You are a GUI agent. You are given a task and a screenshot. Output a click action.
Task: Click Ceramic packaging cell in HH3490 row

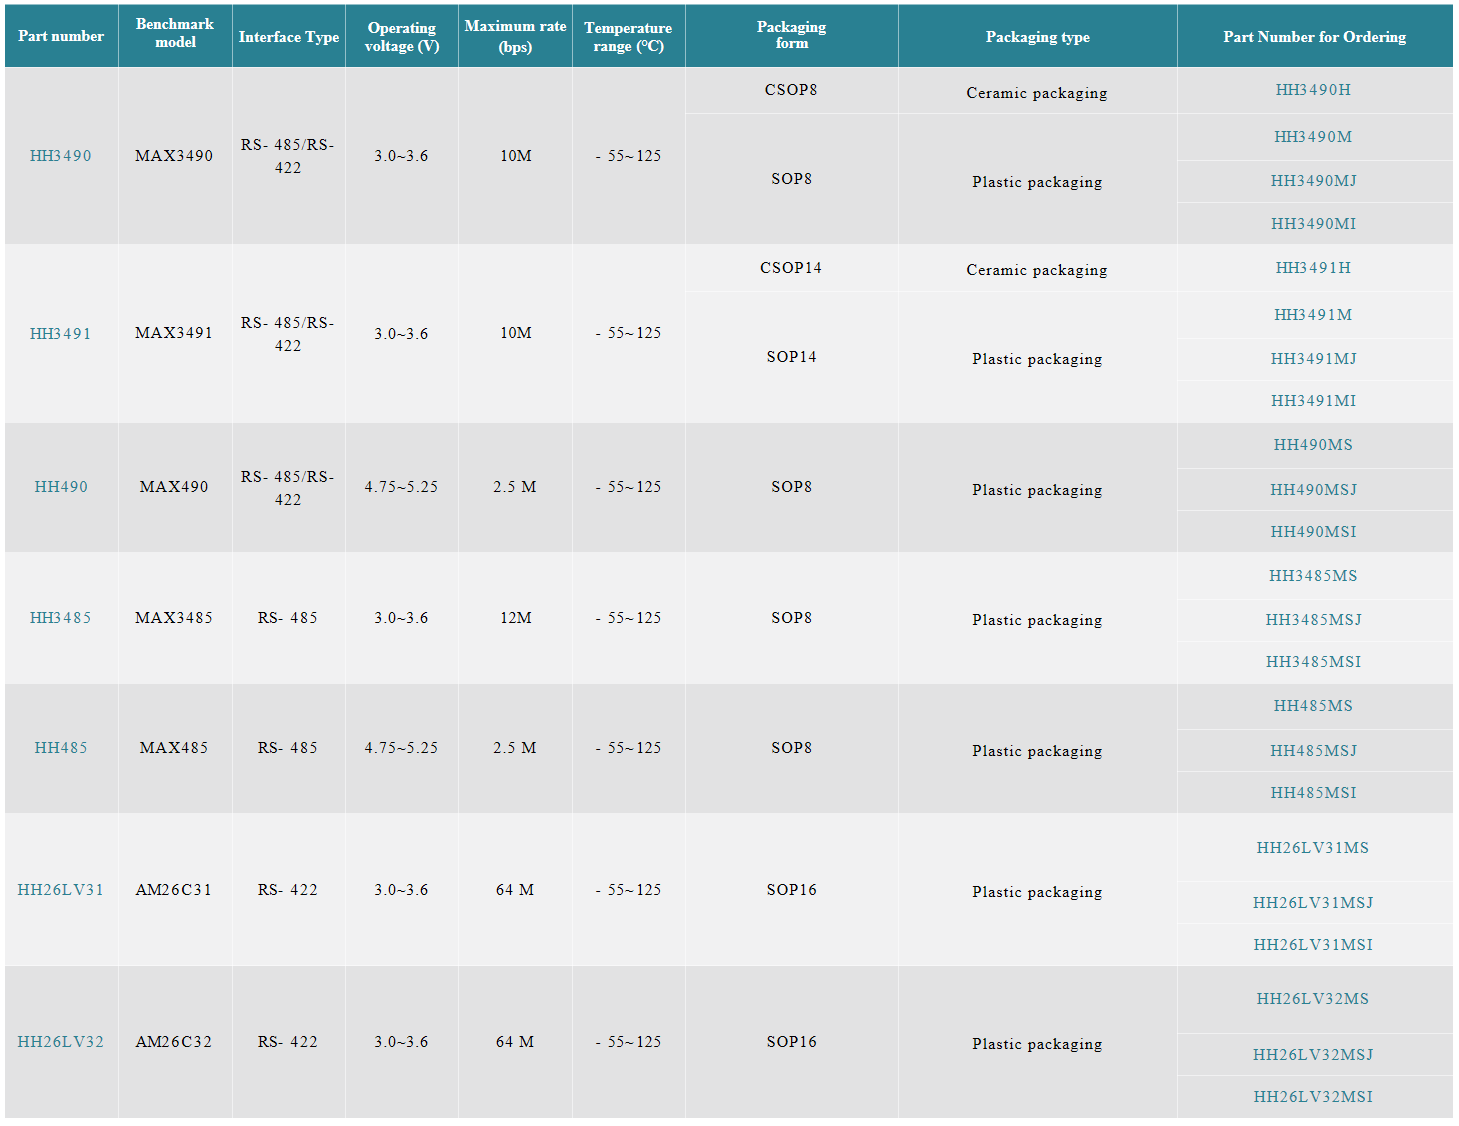(1037, 93)
